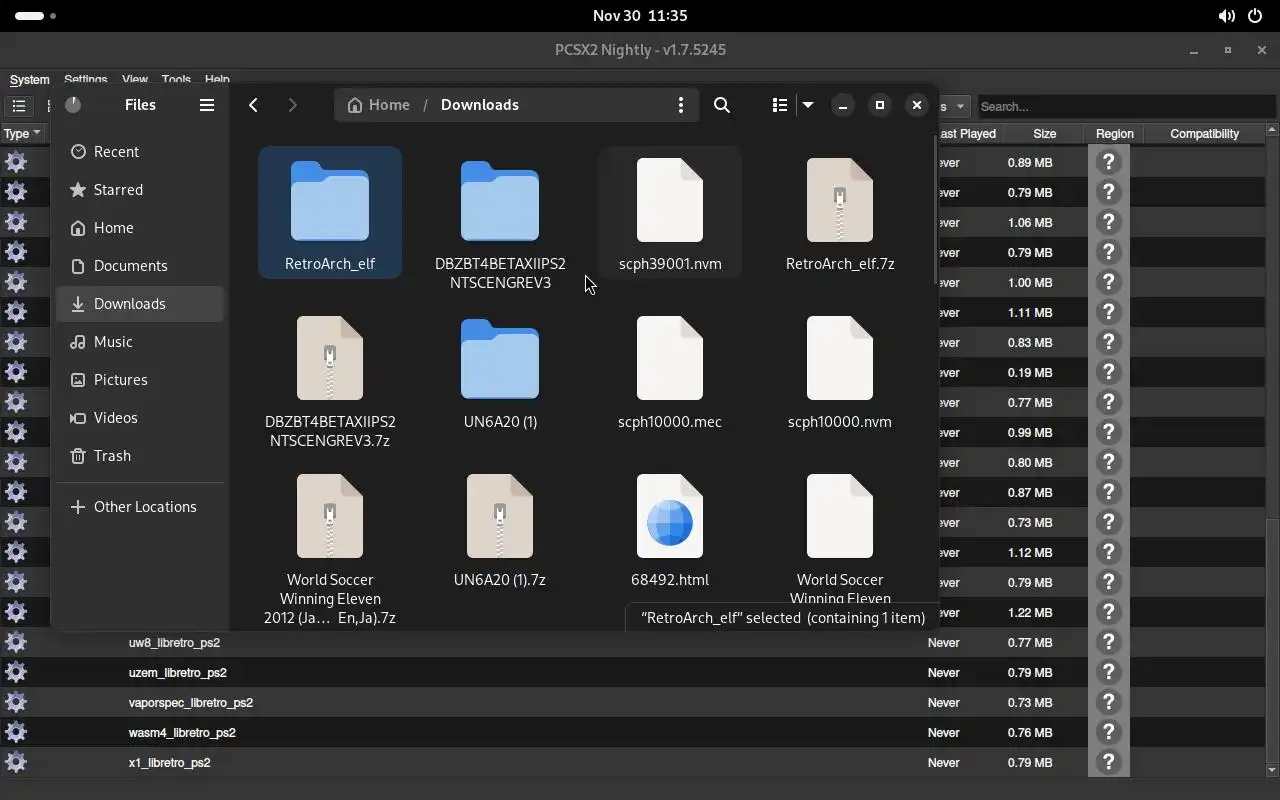The height and width of the screenshot is (800, 1280).
Task: Click the region question mark for 1.22 MB row
Action: tap(1108, 612)
